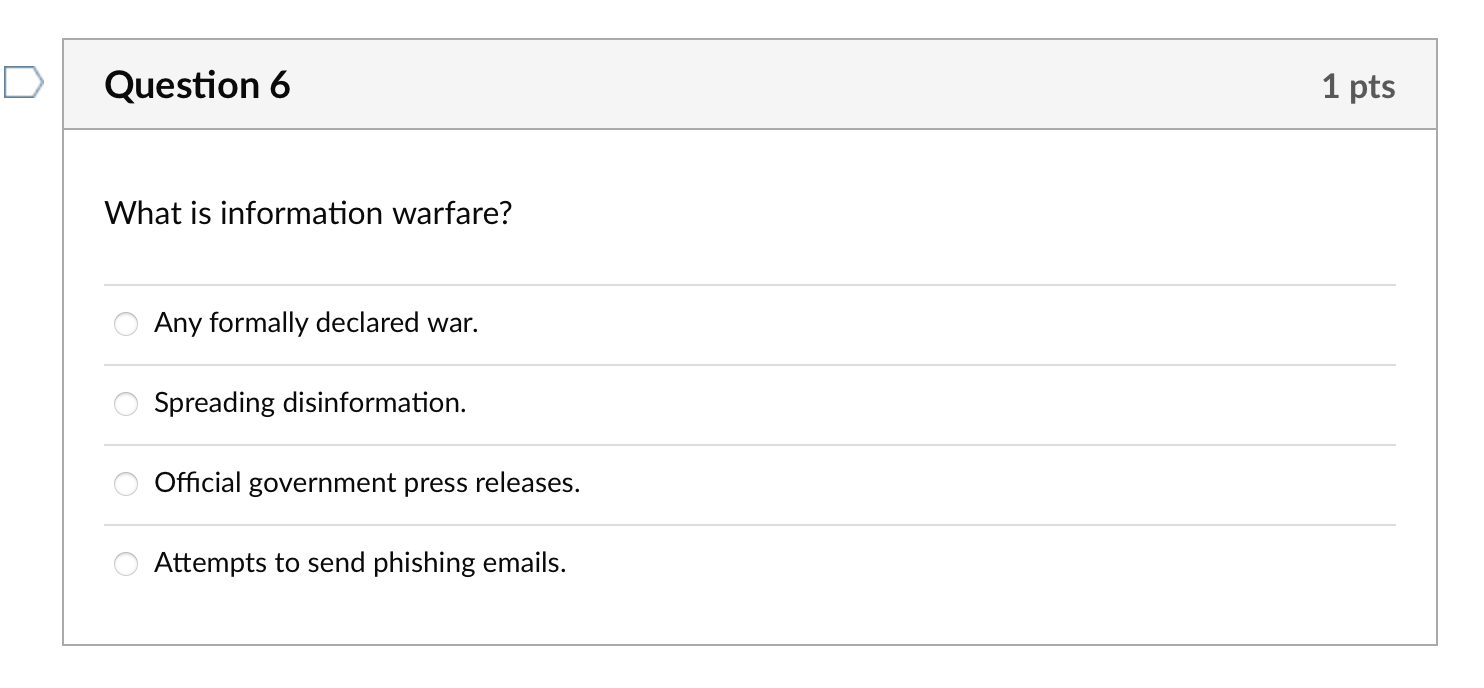Select 'Official government press releases.'
This screenshot has height=688, width=1484.
[126, 483]
